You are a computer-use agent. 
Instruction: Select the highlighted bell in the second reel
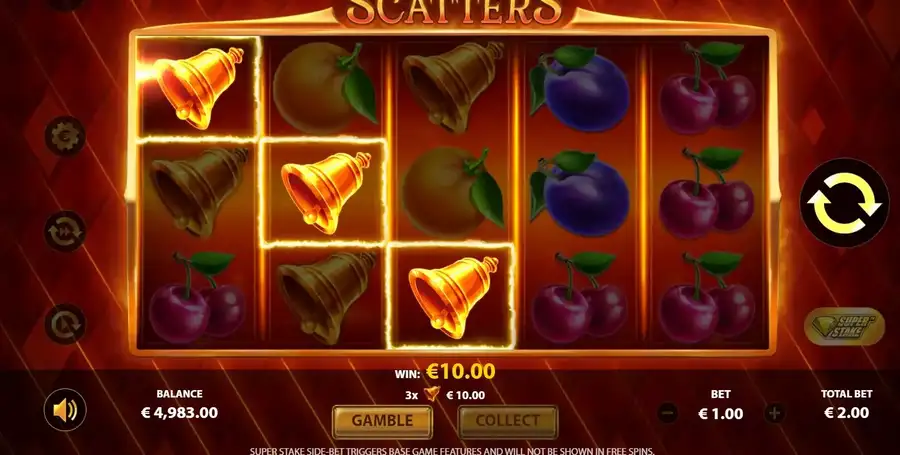click(x=325, y=192)
